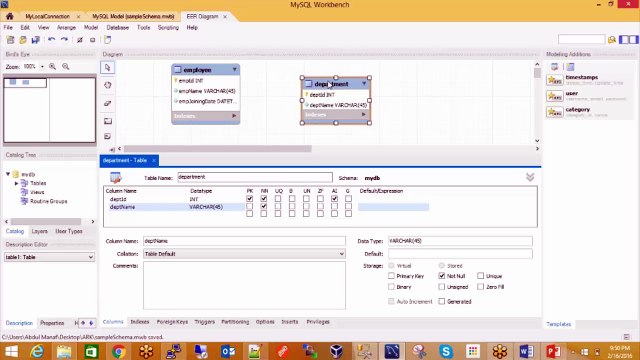Click the search icon next to the search box
The image size is (640, 360).
coord(611,40)
